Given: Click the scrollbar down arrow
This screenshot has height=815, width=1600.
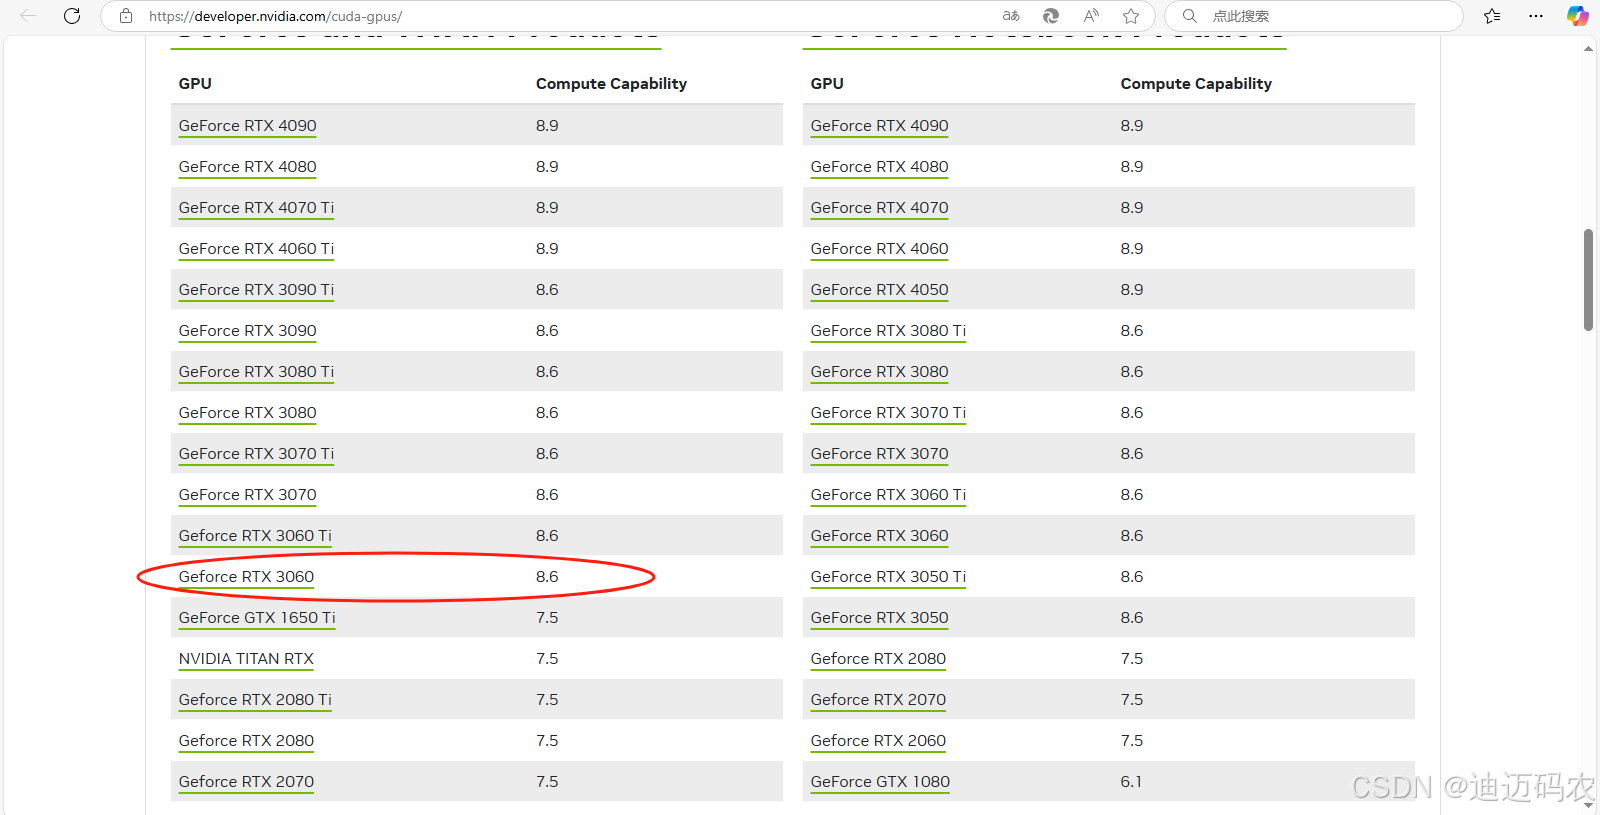Looking at the screenshot, I should click(1588, 804).
